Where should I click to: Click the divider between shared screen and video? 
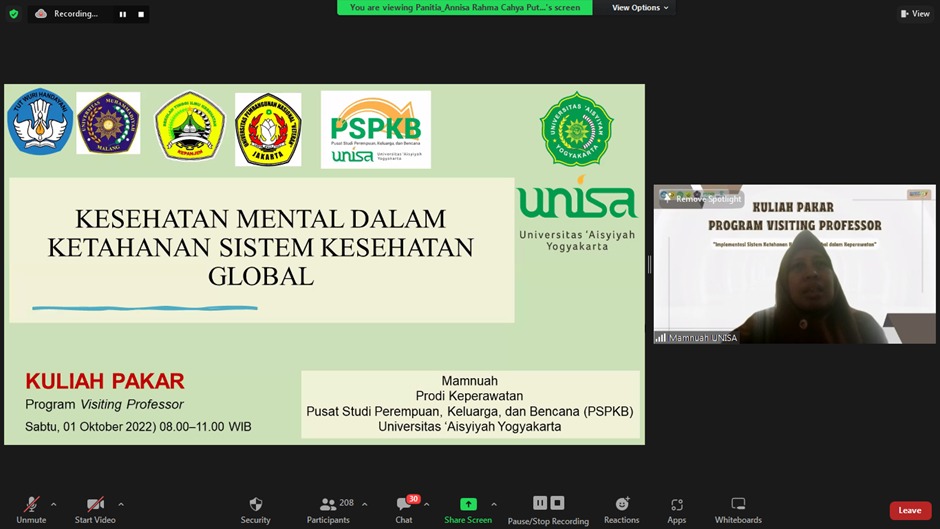coord(649,264)
